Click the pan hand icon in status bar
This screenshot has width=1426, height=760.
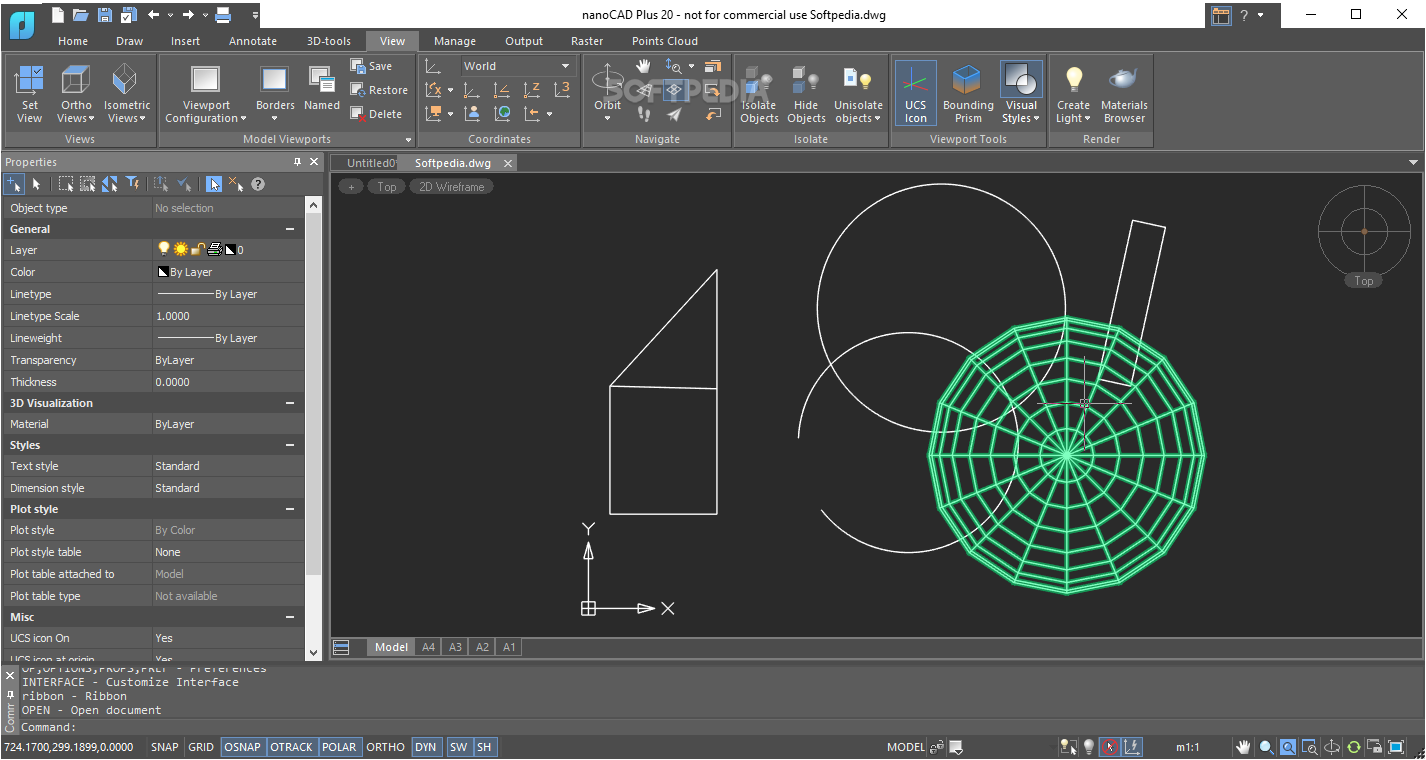[x=1243, y=747]
